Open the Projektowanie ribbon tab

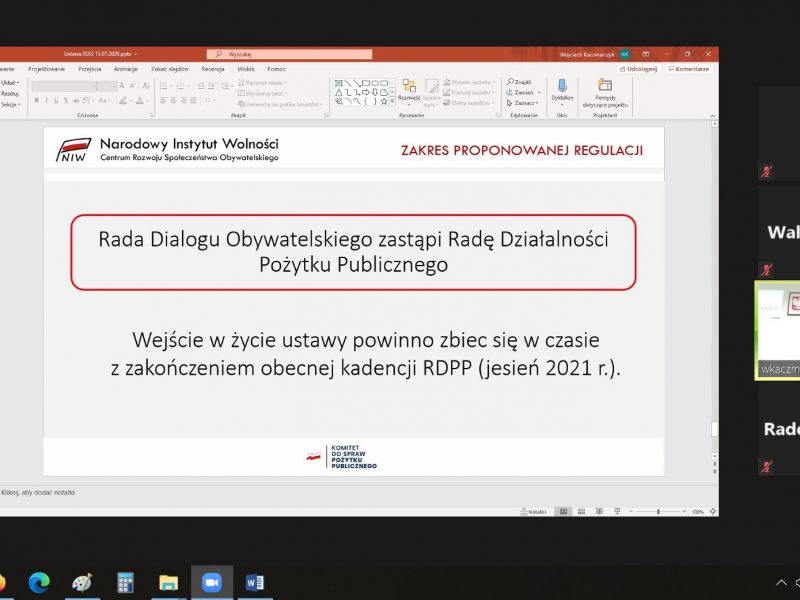46,69
